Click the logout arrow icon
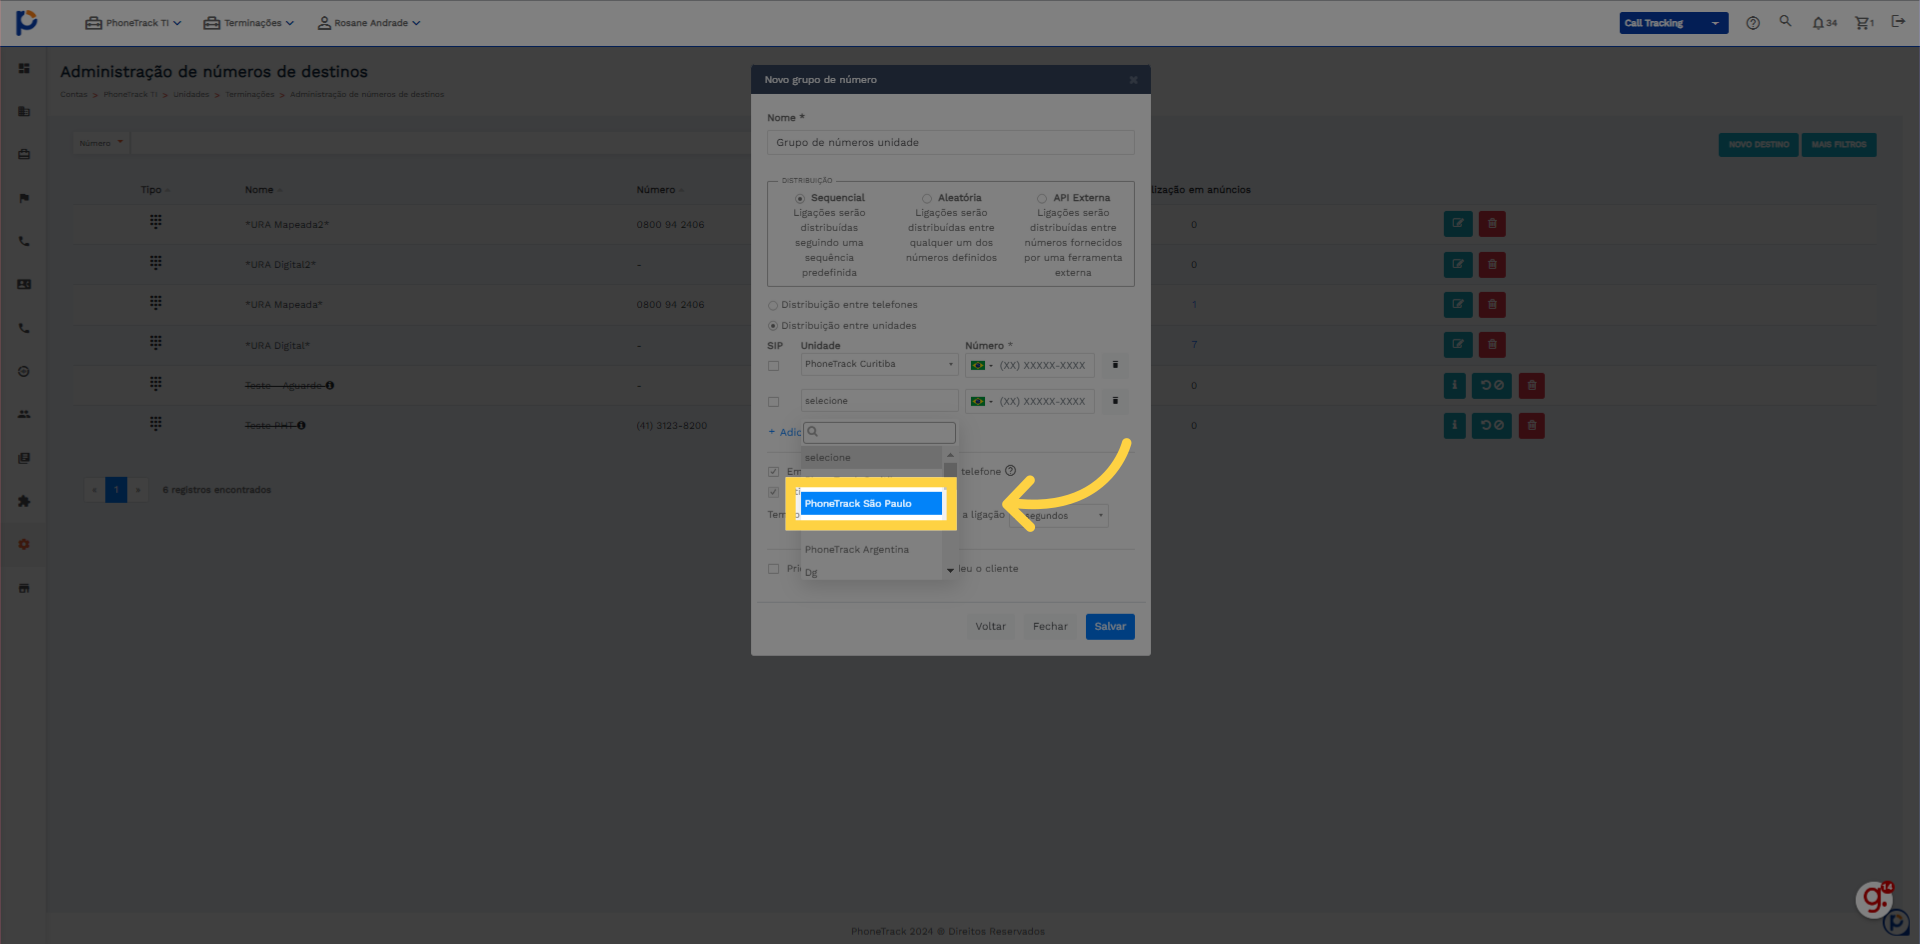This screenshot has width=1920, height=944. pyautogui.click(x=1898, y=21)
